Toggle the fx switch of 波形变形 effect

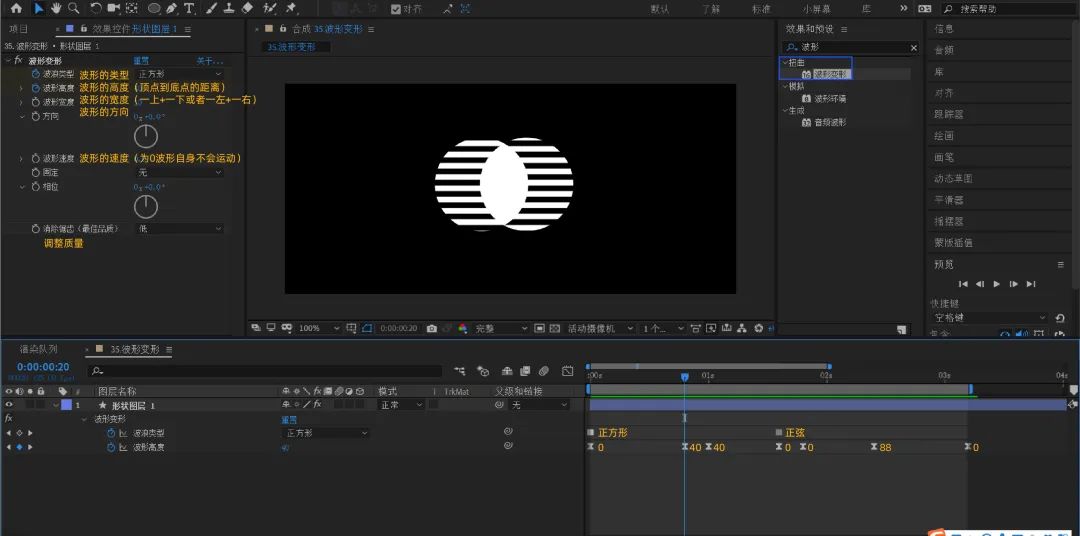(x=18, y=61)
